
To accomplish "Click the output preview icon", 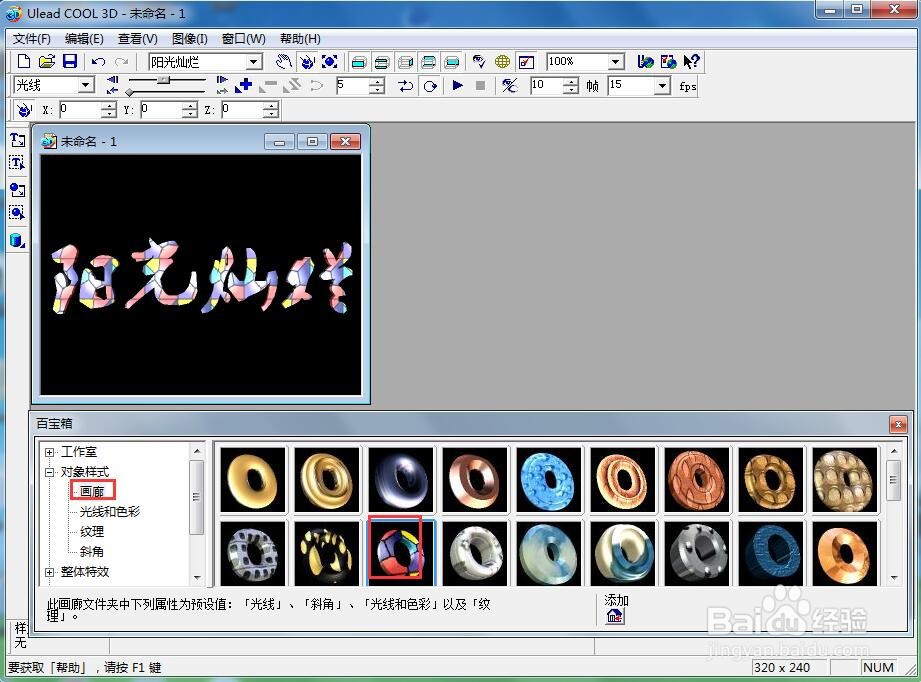I will tap(526, 62).
